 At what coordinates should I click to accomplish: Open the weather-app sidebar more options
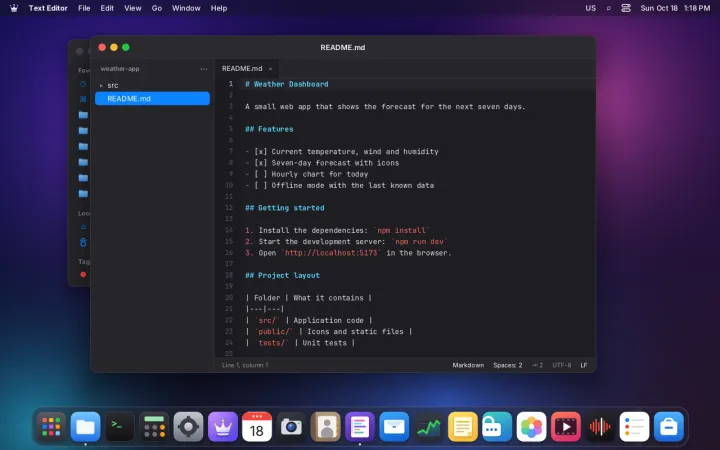[204, 69]
